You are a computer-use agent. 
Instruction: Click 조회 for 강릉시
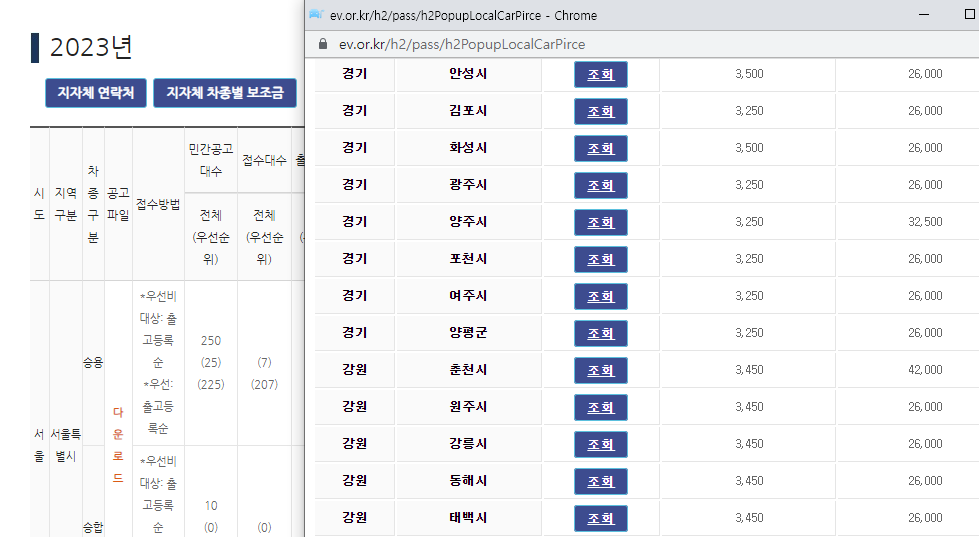coord(601,444)
